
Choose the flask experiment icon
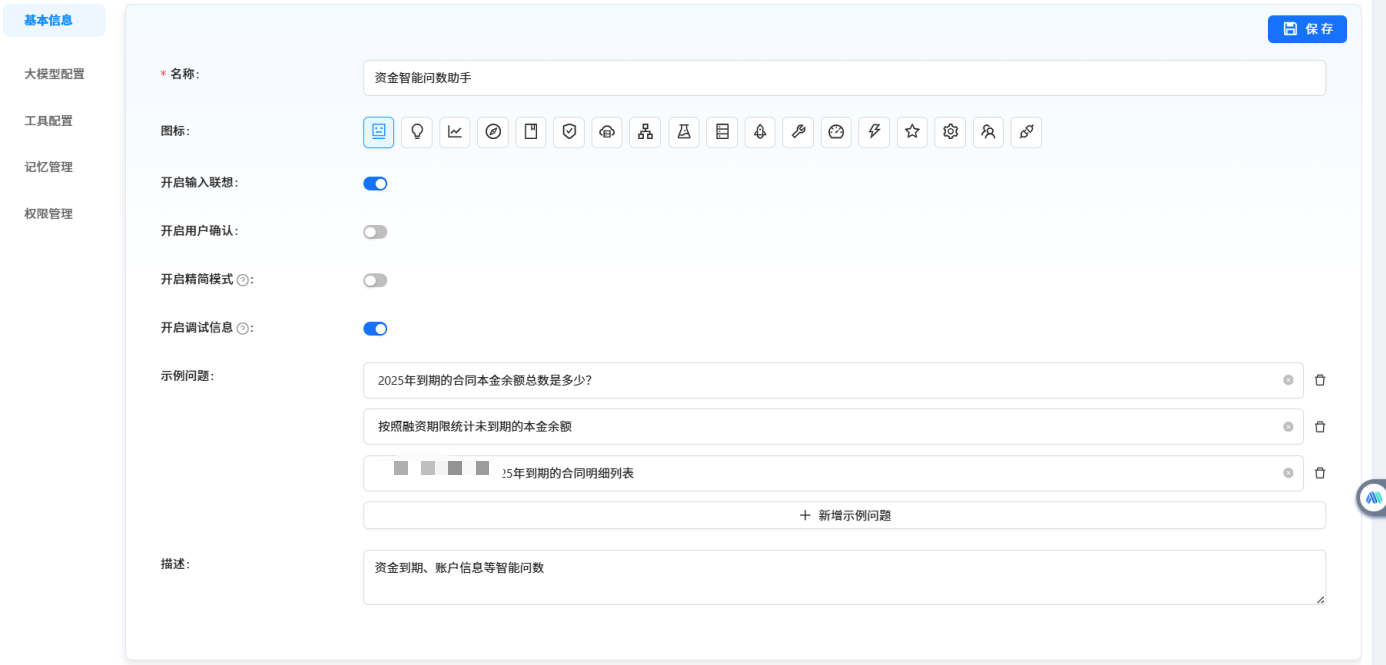684,132
